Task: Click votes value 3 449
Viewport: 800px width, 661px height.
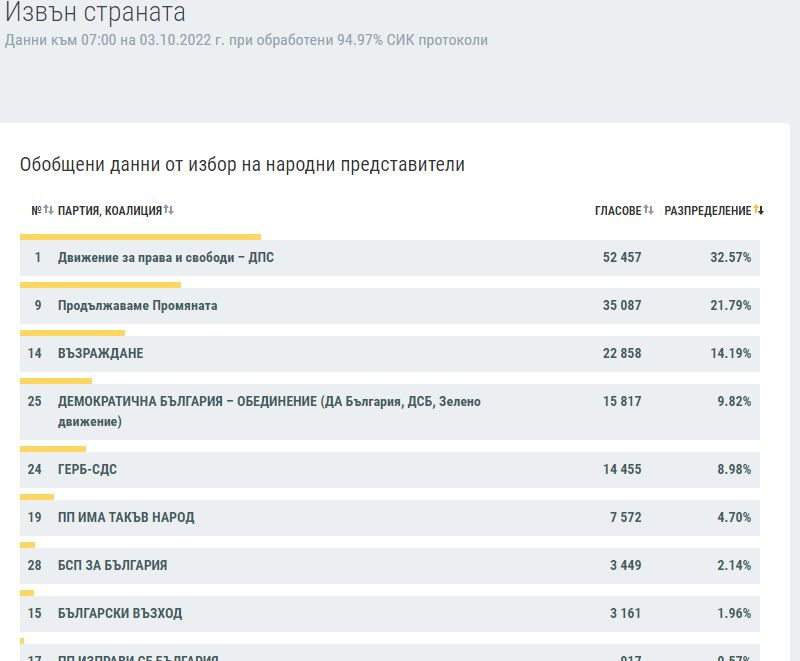Action: point(626,566)
